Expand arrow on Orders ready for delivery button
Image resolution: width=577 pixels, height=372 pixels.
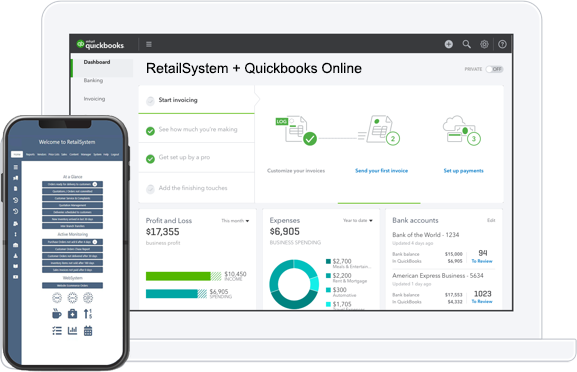95,184
